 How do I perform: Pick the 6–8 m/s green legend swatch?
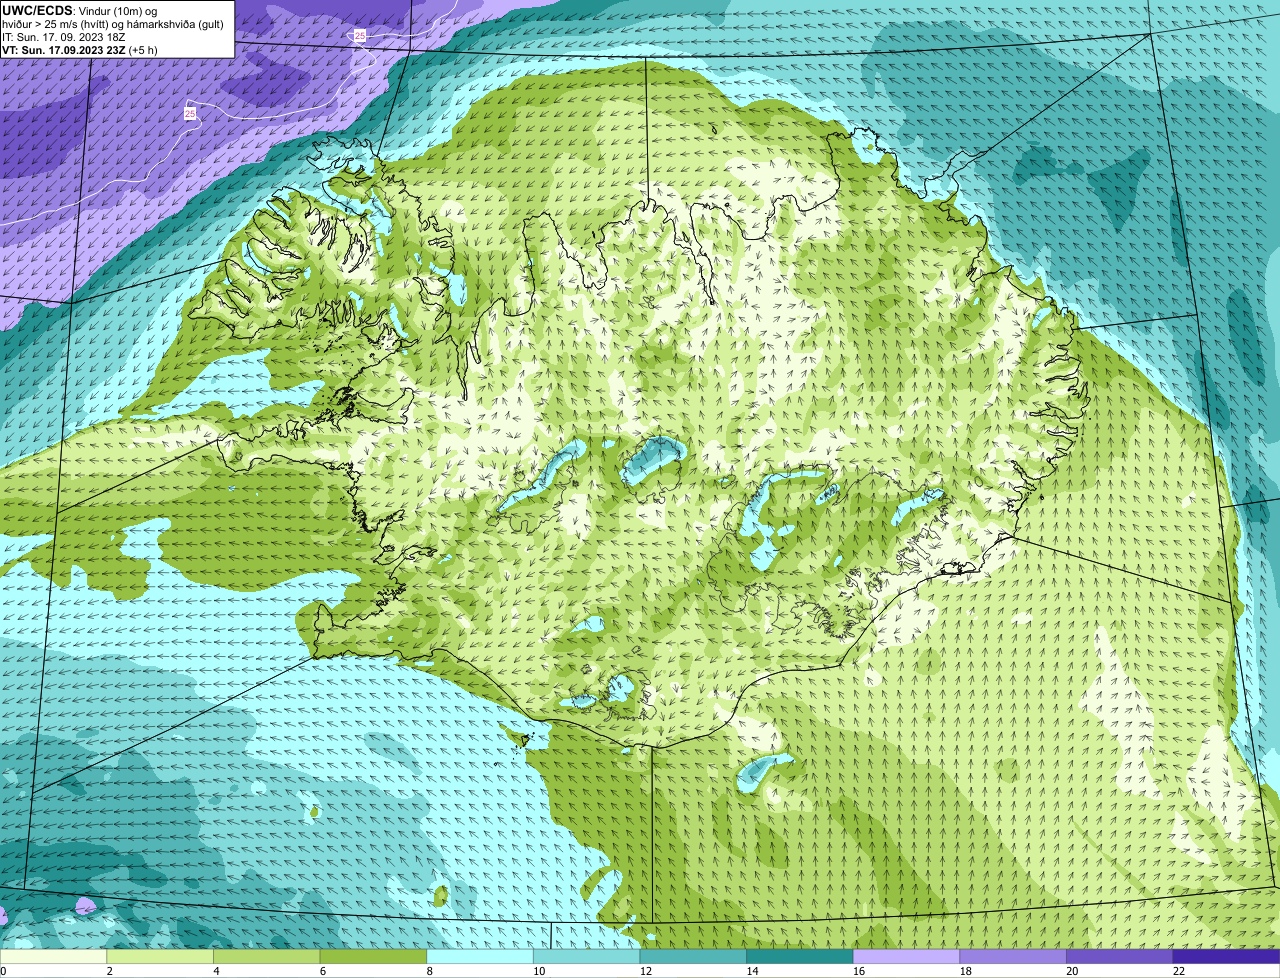pos(373,956)
